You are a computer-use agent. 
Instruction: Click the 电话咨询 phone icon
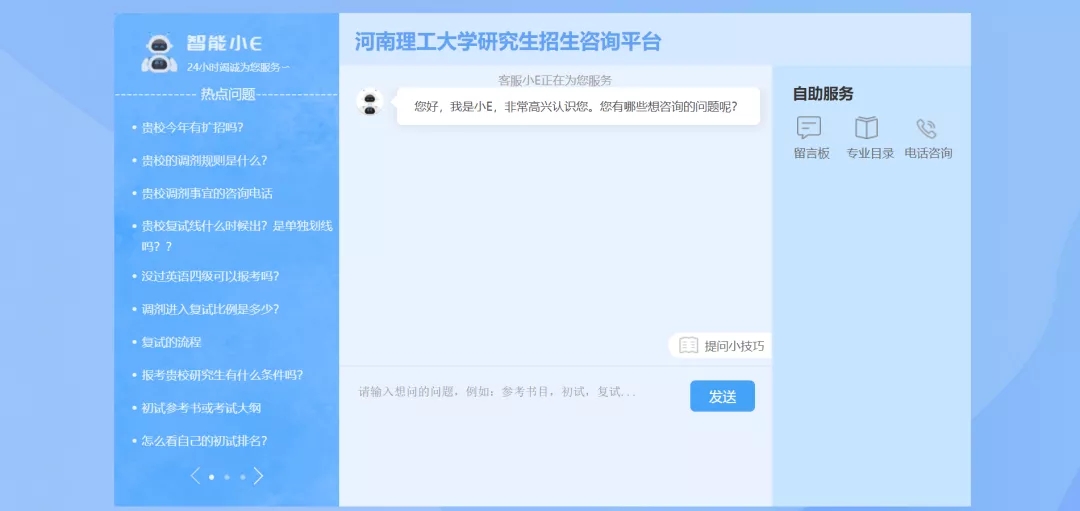[927, 128]
